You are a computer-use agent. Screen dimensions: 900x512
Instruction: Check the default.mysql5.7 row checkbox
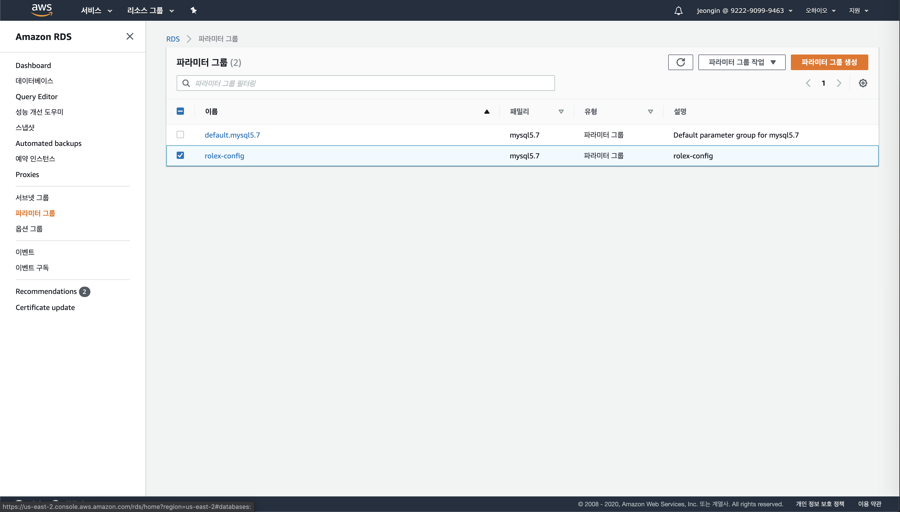coord(180,135)
